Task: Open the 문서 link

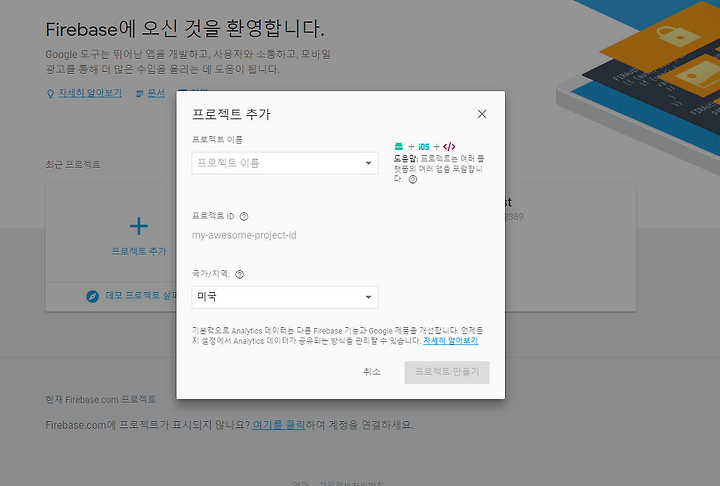Action: point(156,93)
